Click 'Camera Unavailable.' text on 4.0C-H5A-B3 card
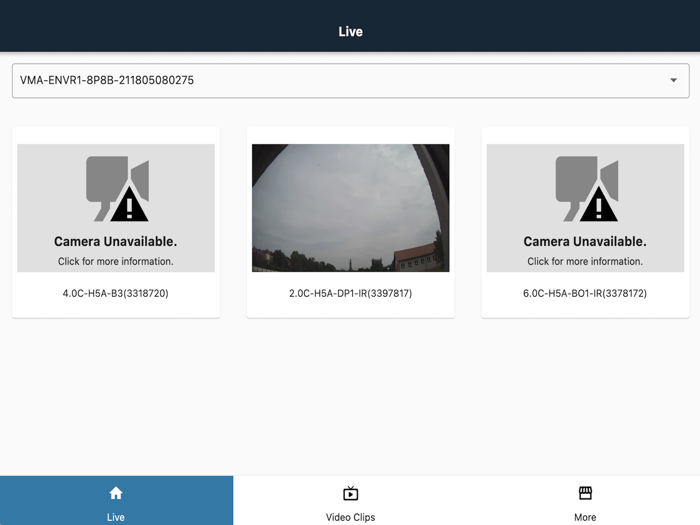 (x=116, y=242)
